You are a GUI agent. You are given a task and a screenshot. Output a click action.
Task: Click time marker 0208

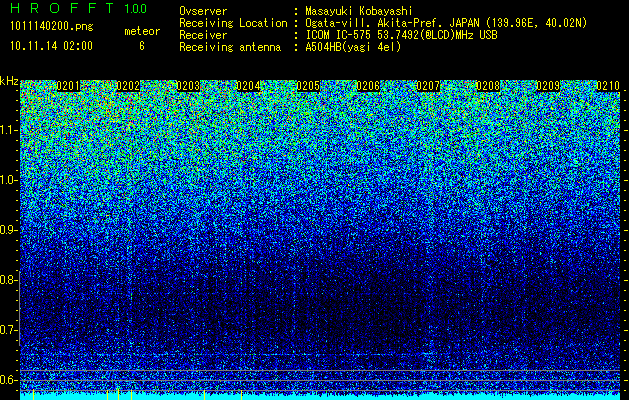point(488,86)
